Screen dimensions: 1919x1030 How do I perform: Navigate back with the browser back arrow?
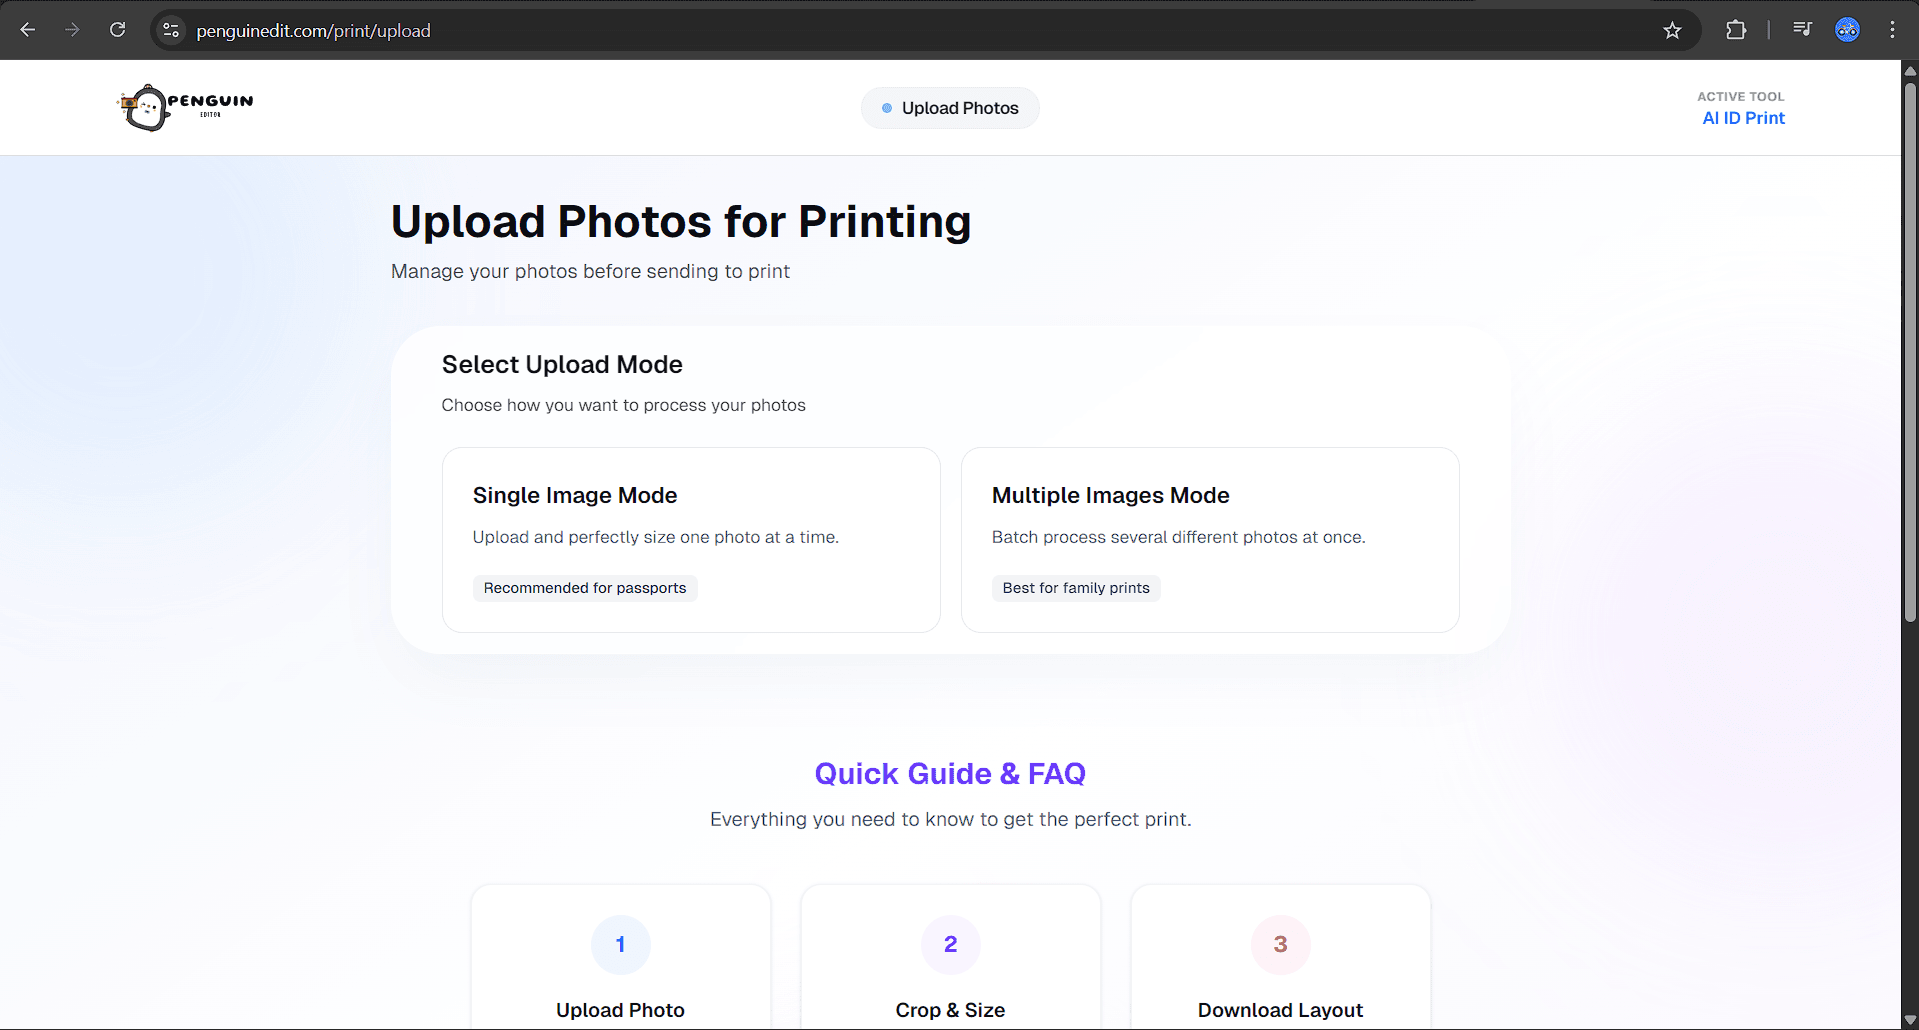pyautogui.click(x=28, y=30)
